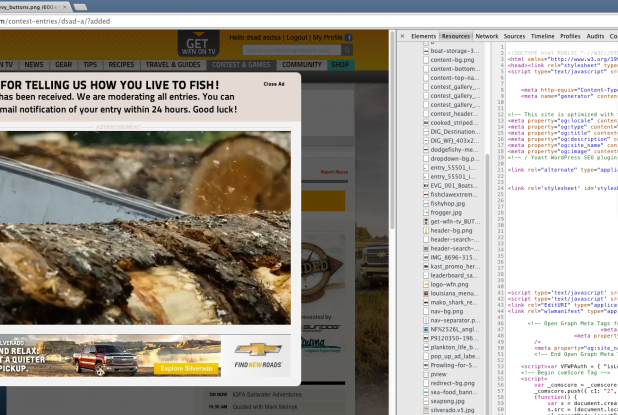This screenshot has width=618, height=415.
Task: Open the CONTEST & GAMES navigation item
Action: point(241,65)
